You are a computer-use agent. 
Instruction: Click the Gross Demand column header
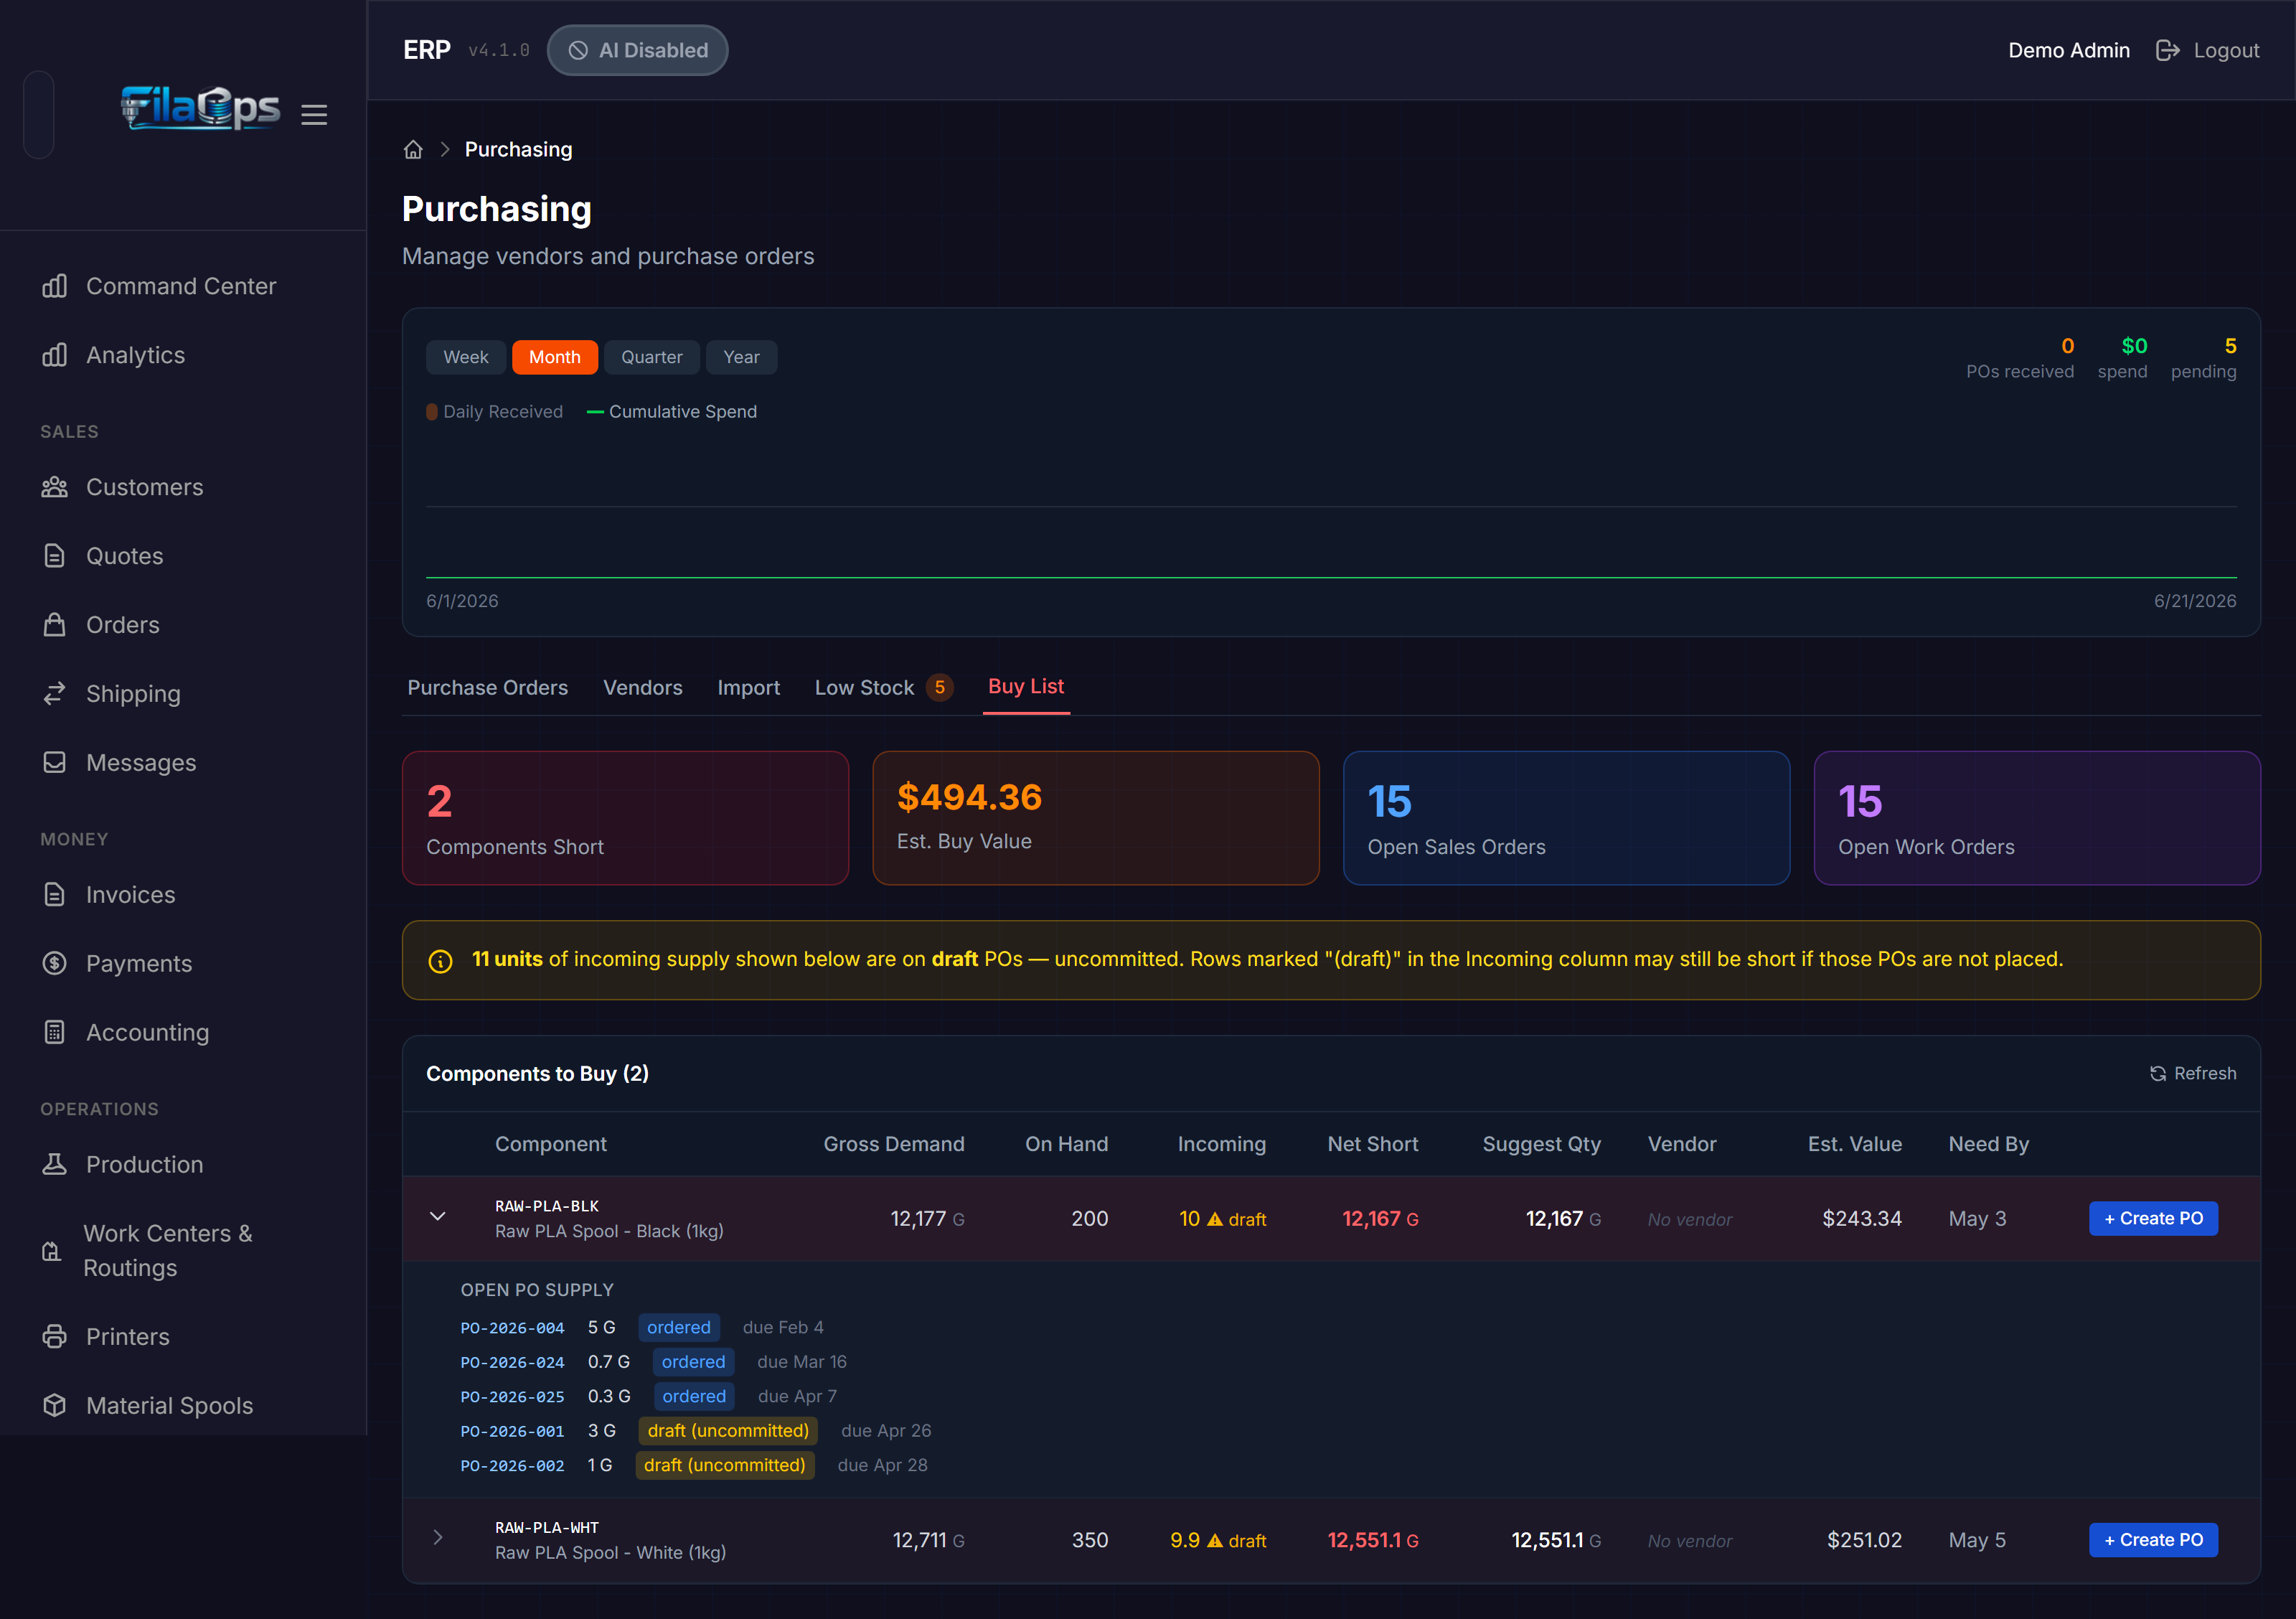click(894, 1145)
